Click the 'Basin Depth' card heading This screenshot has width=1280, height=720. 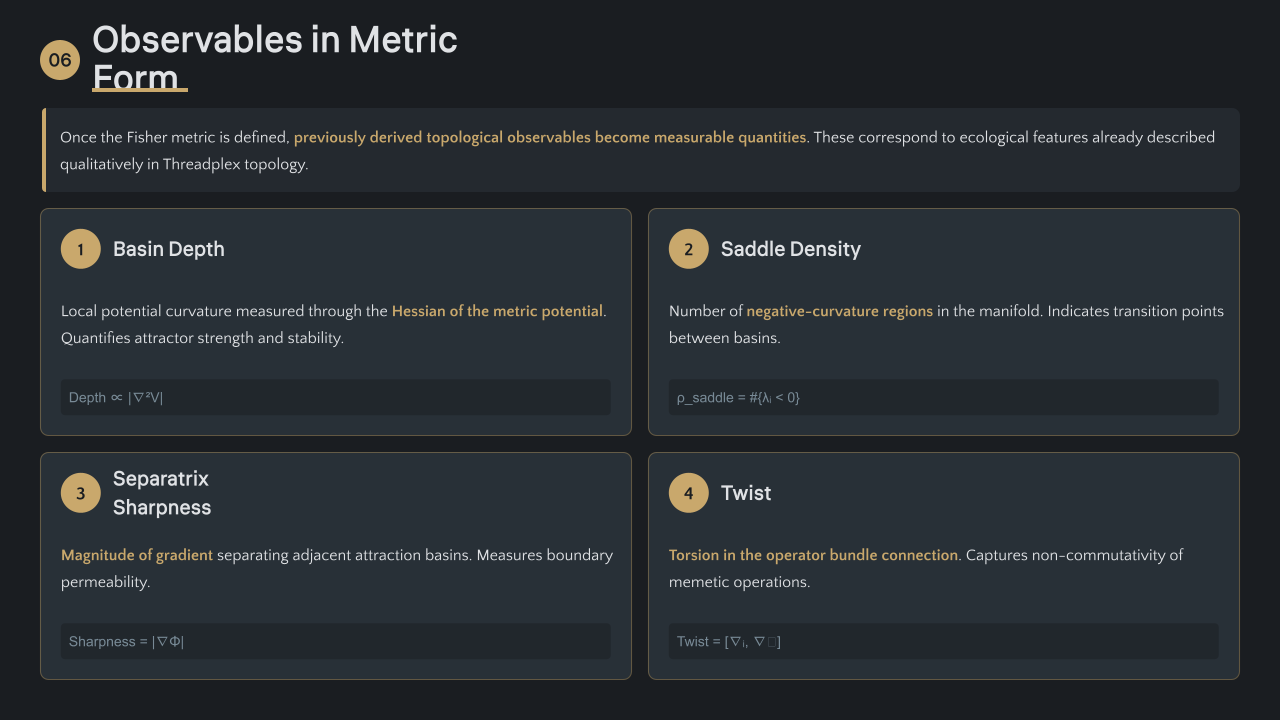[x=168, y=249]
